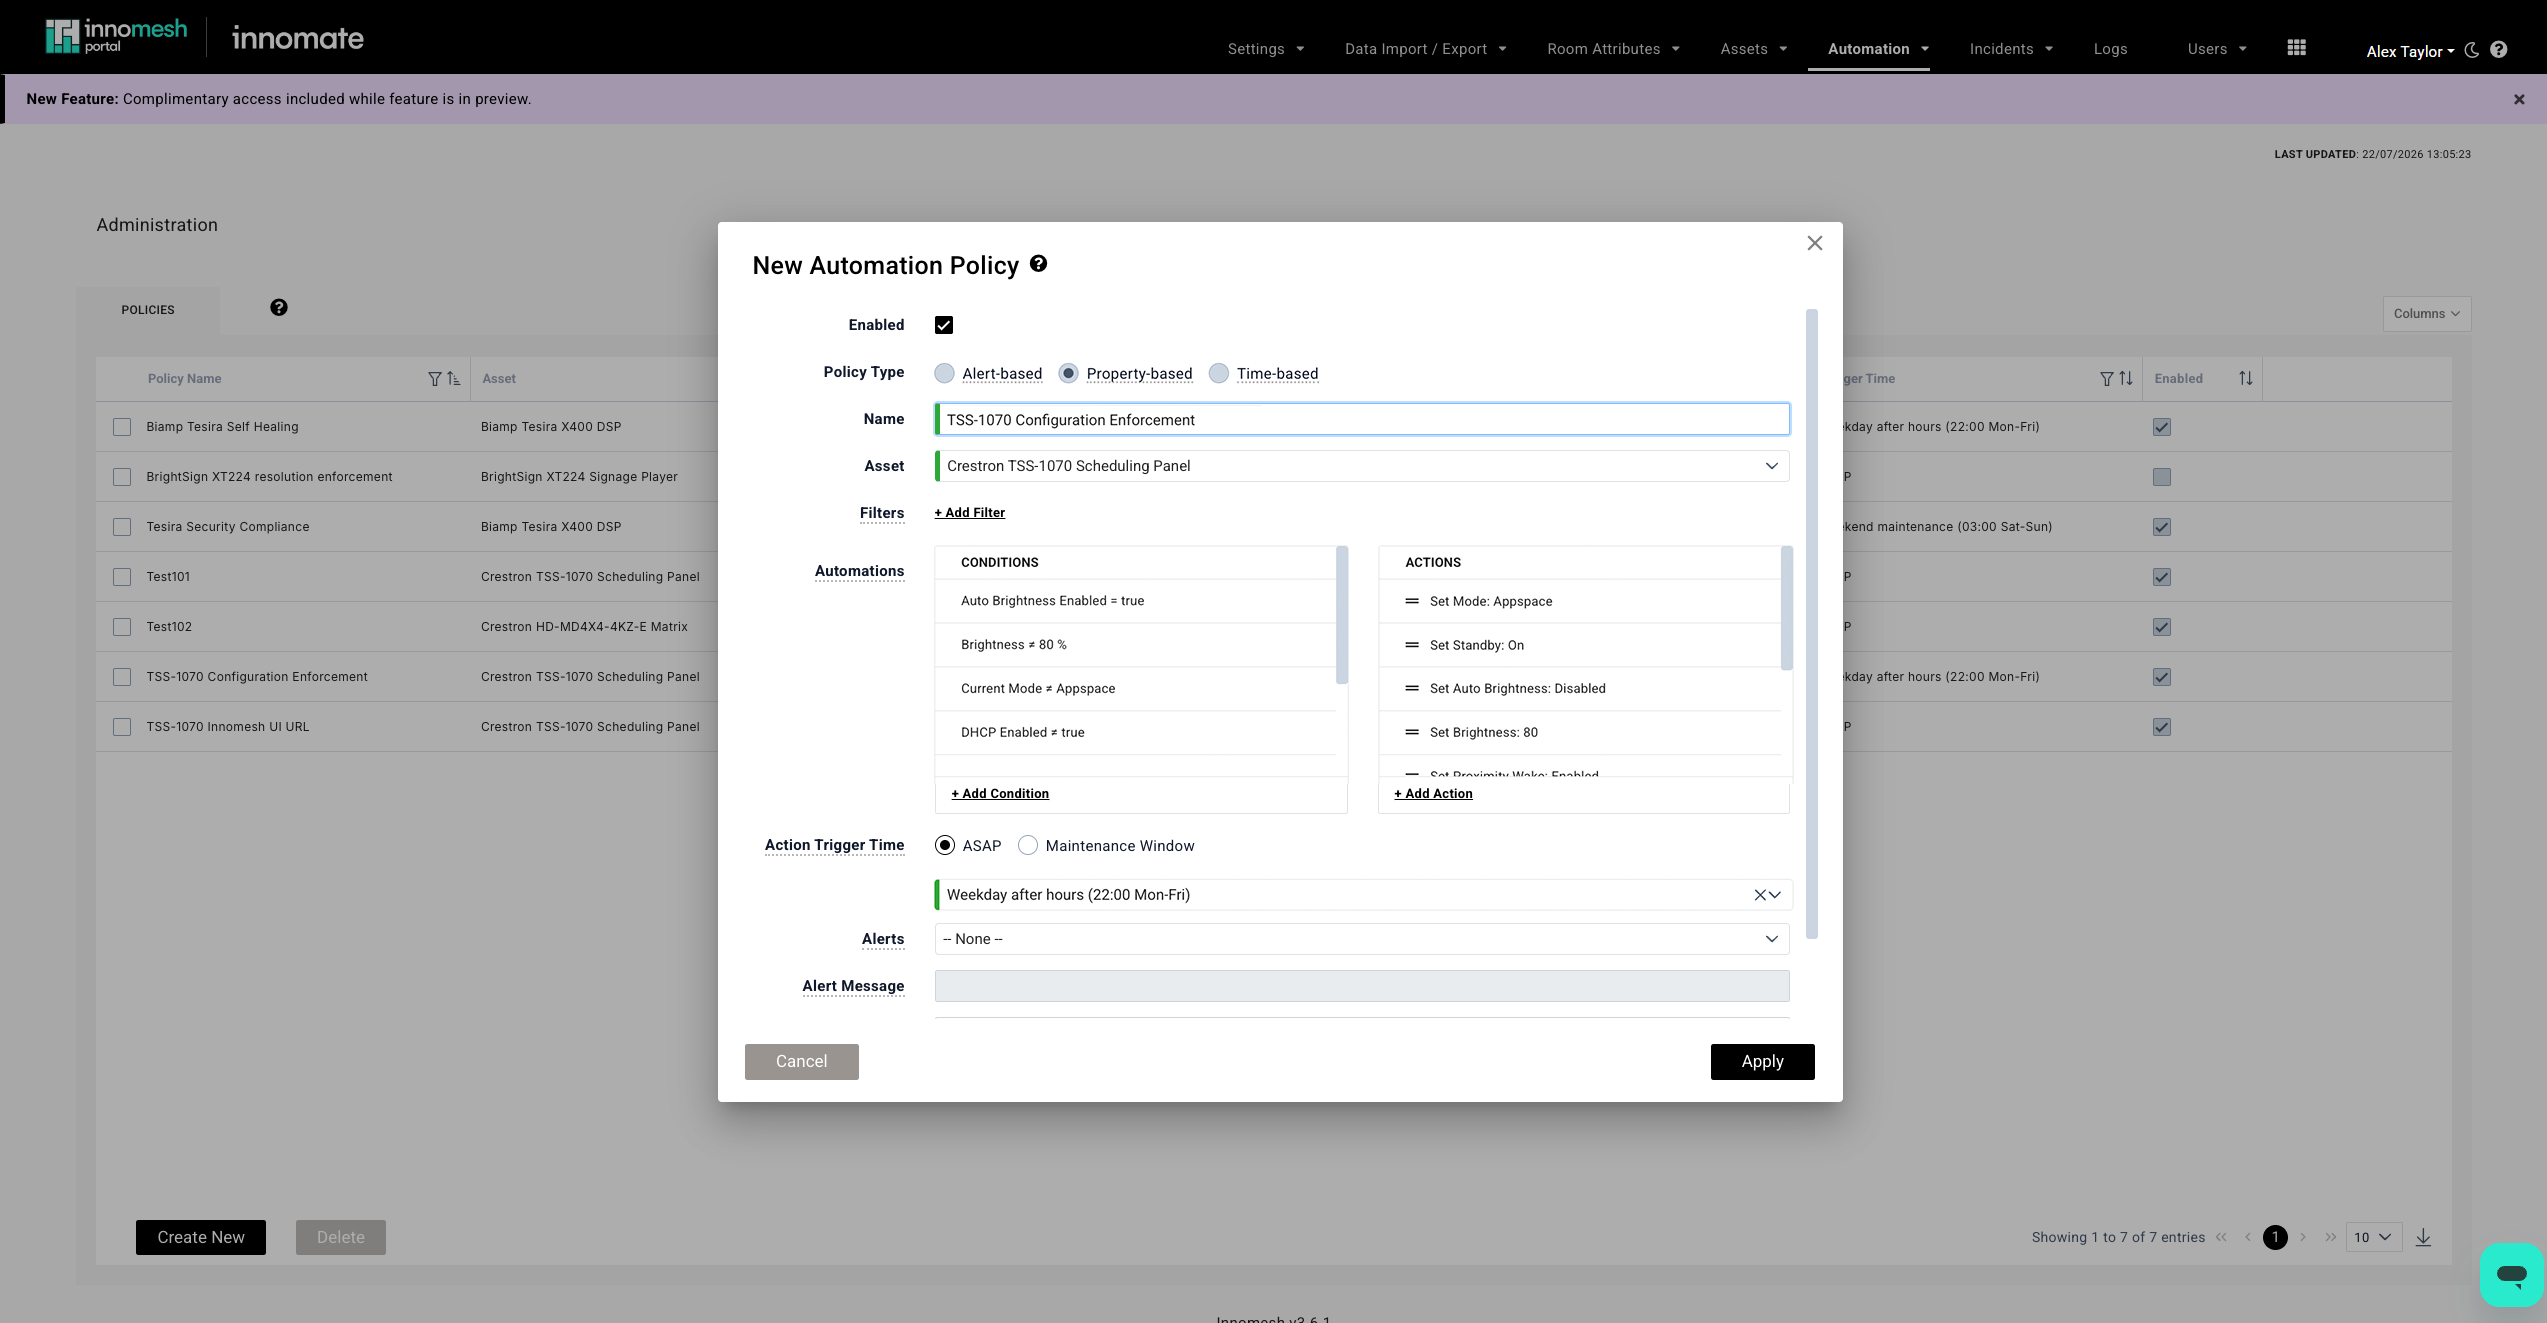Screen dimensions: 2547x1323
Task: Click Add Filter link
Action: pyautogui.click(x=970, y=513)
